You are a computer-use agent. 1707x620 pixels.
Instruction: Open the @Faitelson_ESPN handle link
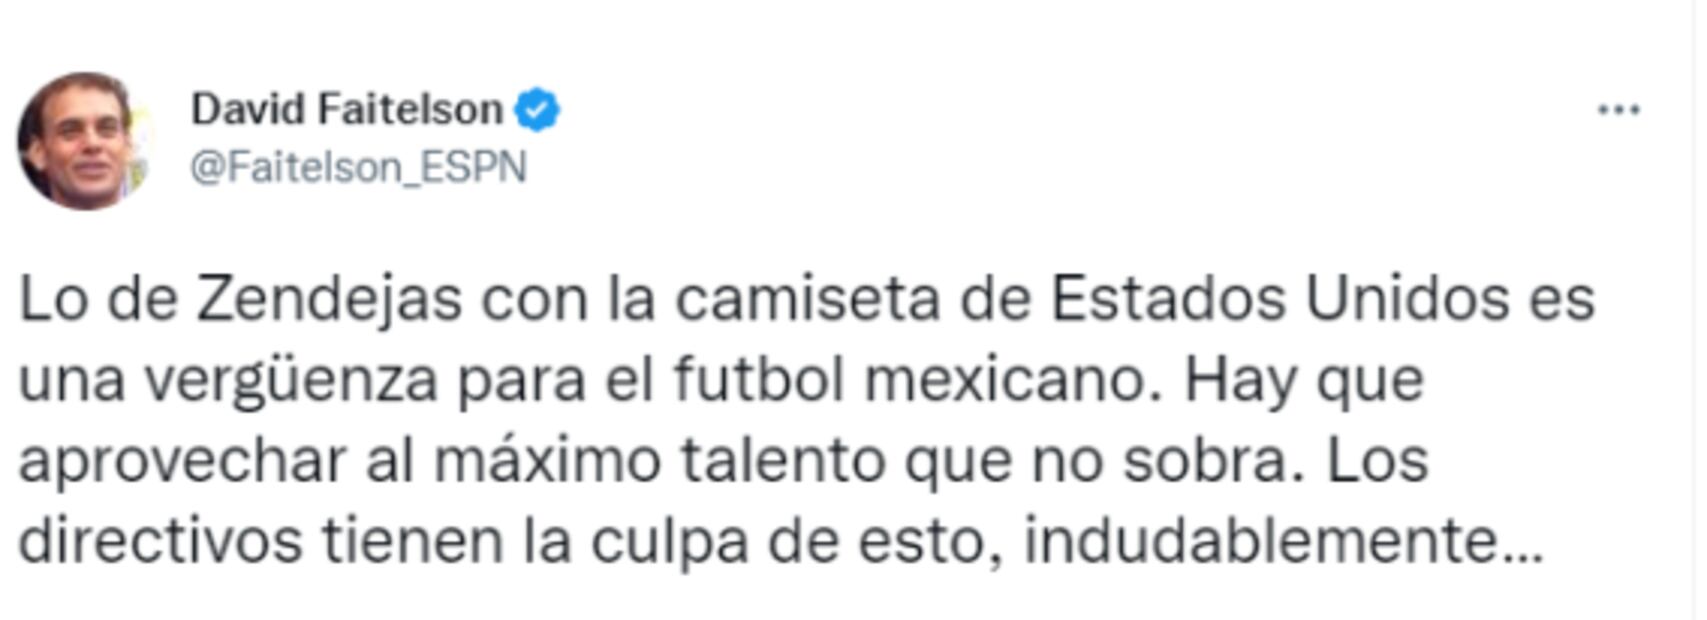coord(358,168)
